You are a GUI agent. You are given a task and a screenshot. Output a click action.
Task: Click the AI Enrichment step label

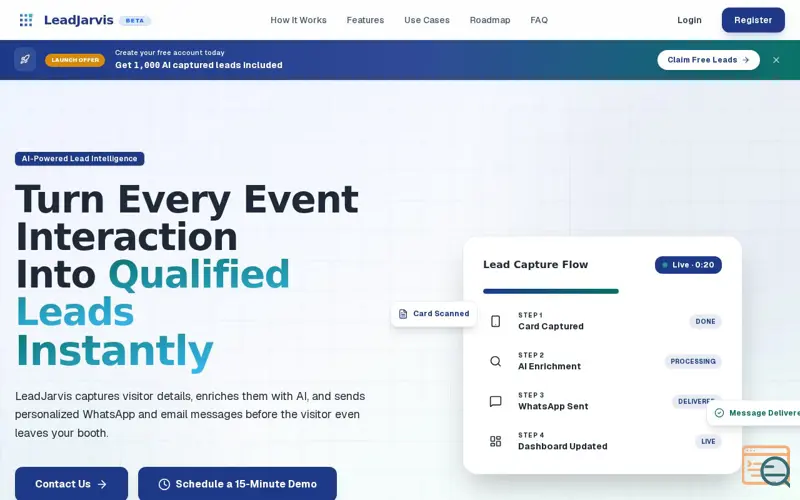click(549, 366)
